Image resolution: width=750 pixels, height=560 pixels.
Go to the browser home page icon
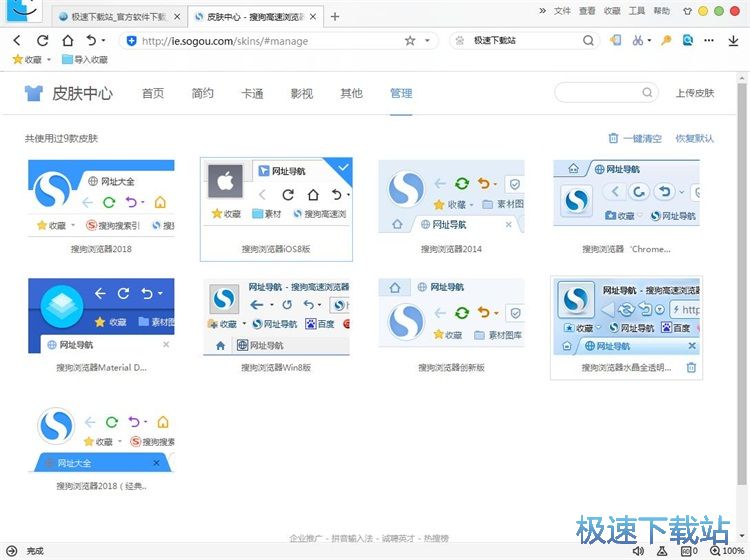tap(67, 40)
